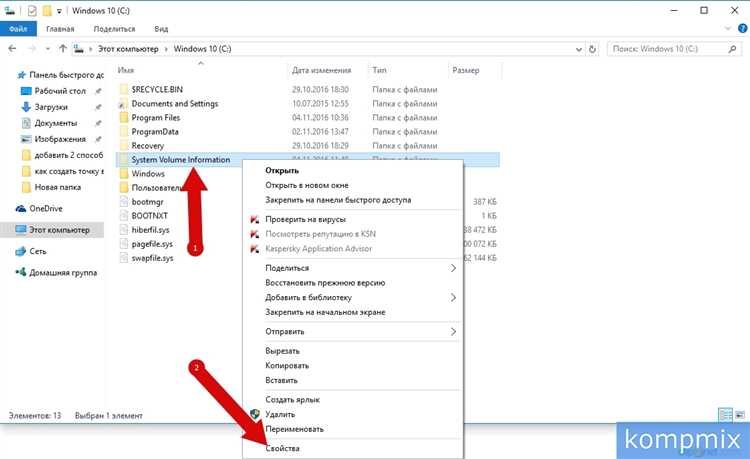The height and width of the screenshot is (459, 750).
Task: Select the 'Program Files' folder
Action: coord(154,118)
